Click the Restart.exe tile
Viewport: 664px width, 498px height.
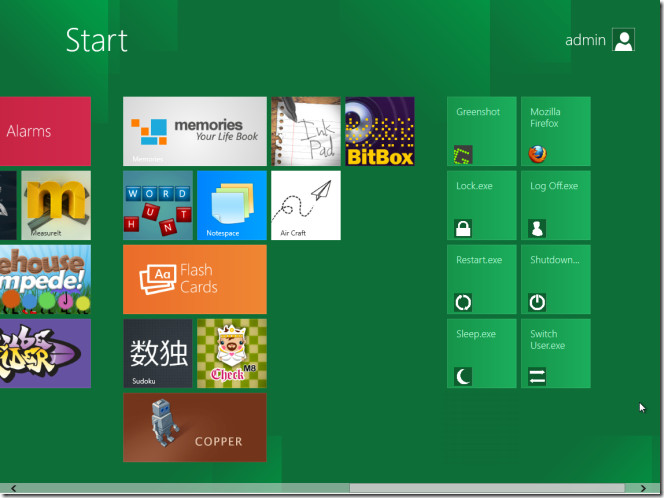pyautogui.click(x=481, y=279)
